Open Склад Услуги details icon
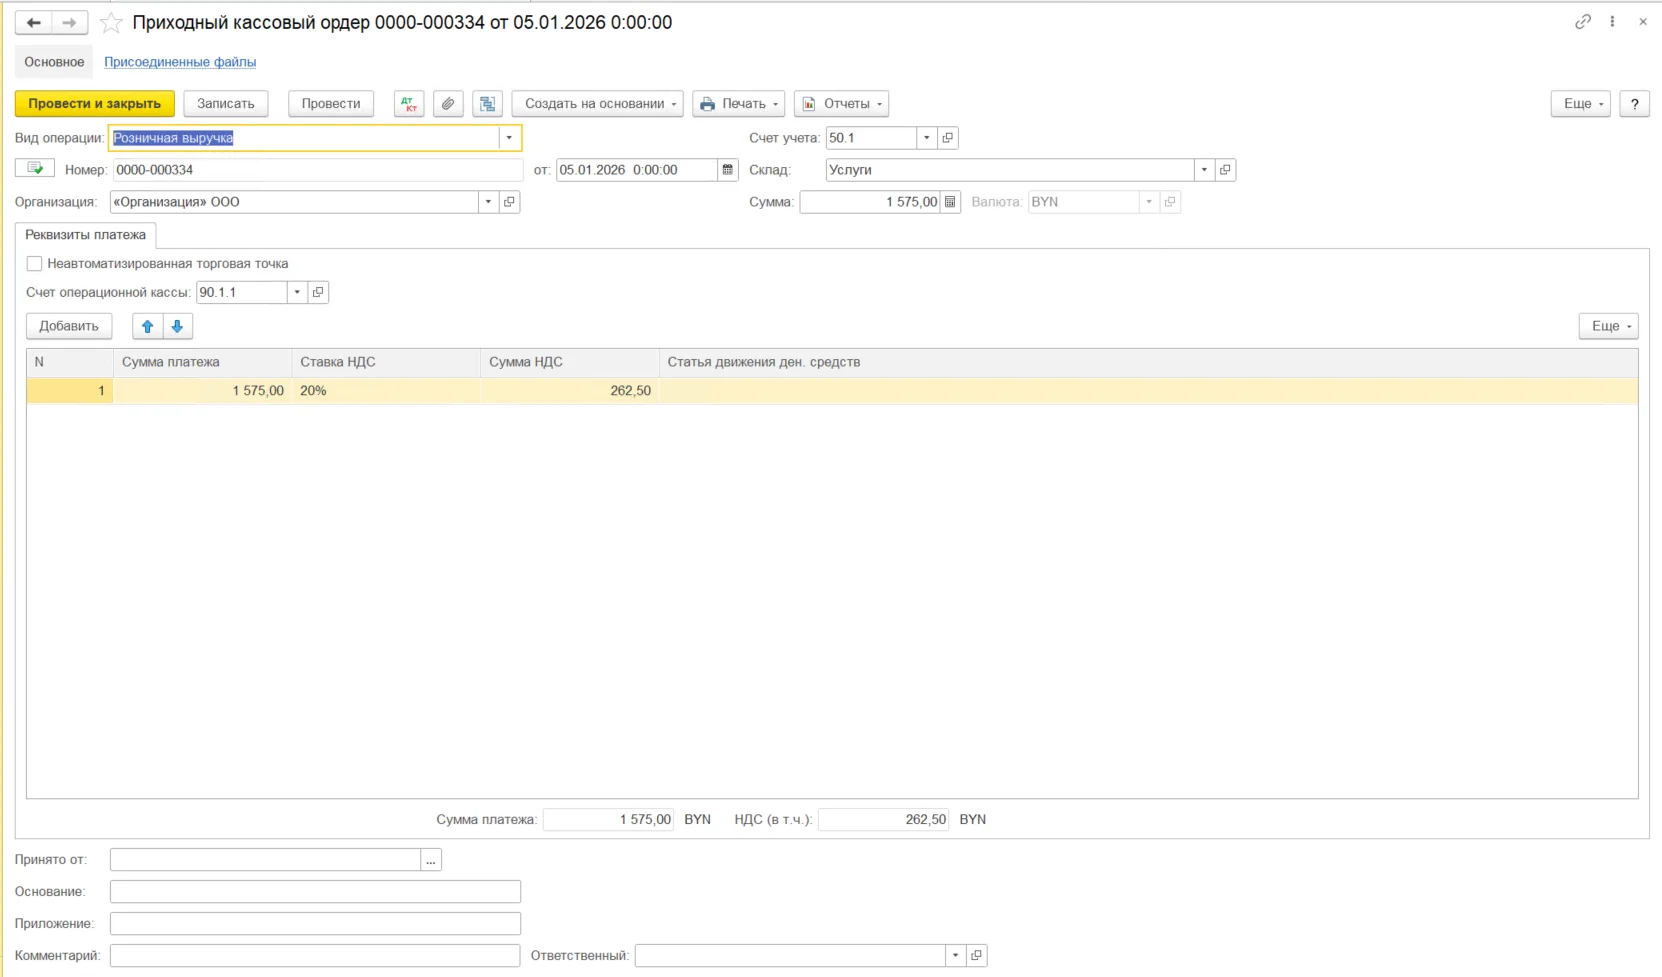Viewport: 1662px width, 977px height. (1225, 170)
